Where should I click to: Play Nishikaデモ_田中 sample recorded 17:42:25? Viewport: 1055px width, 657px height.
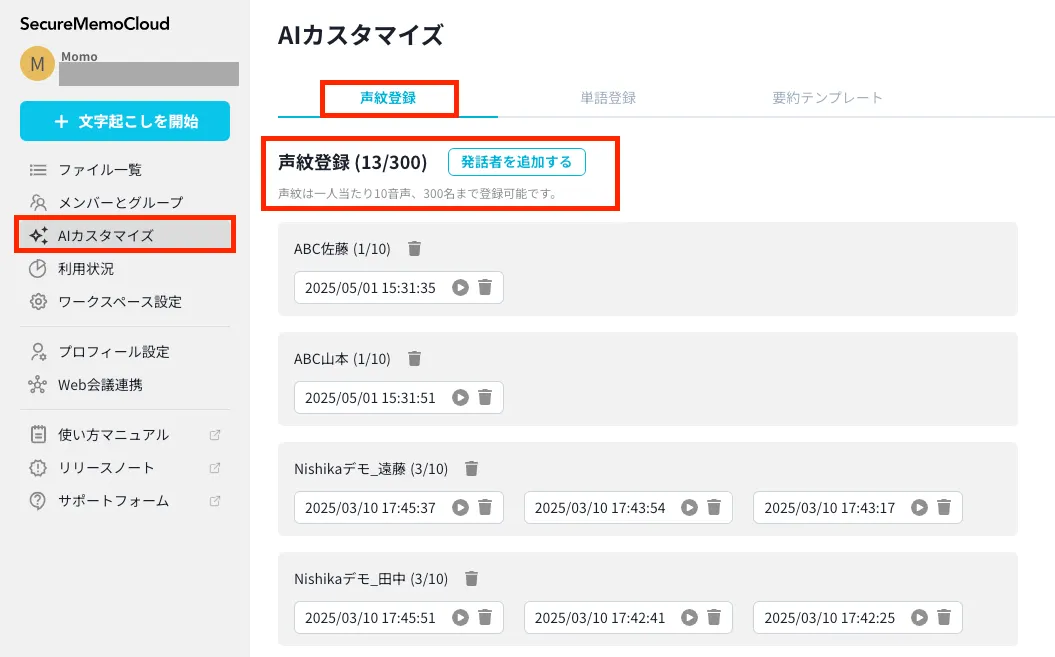click(920, 617)
